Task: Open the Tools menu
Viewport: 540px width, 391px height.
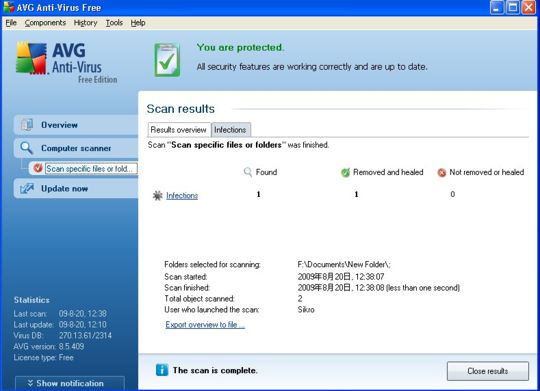Action: pyautogui.click(x=114, y=23)
